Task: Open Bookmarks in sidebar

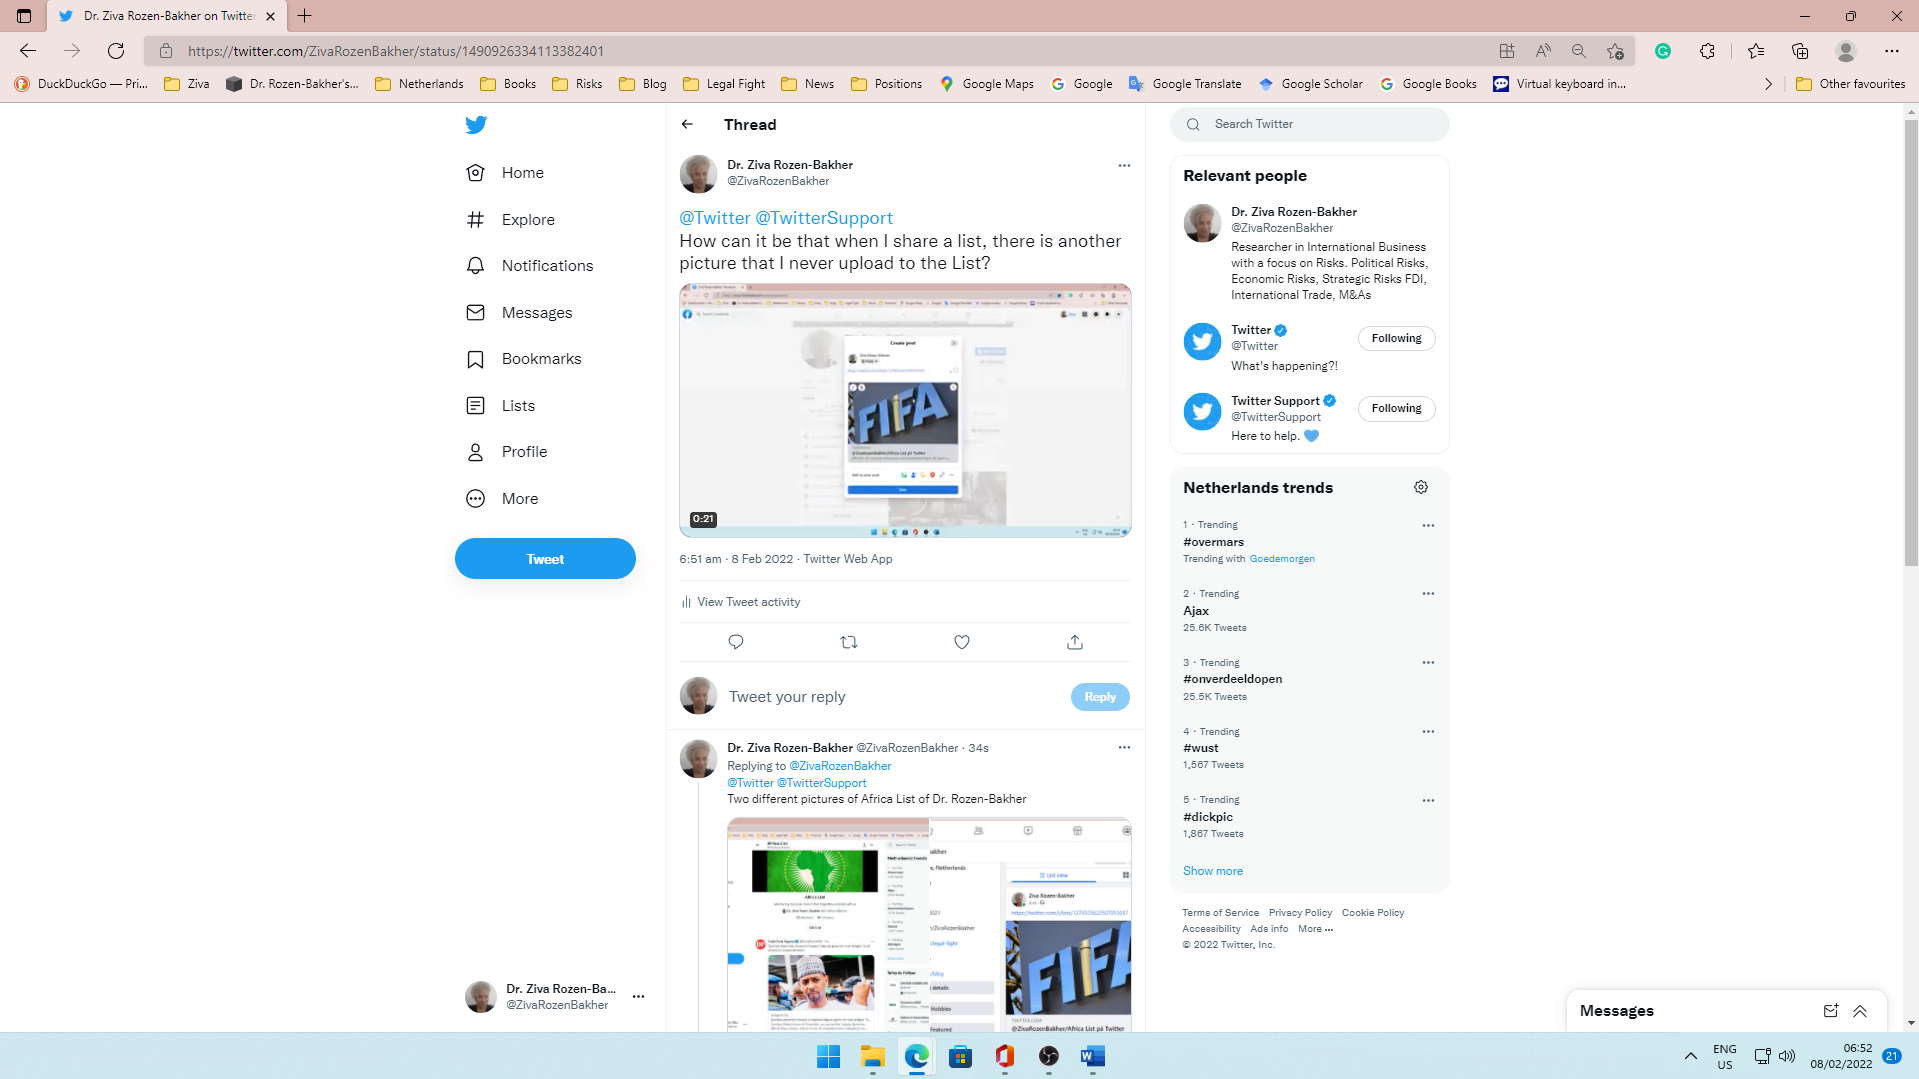Action: [x=524, y=359]
